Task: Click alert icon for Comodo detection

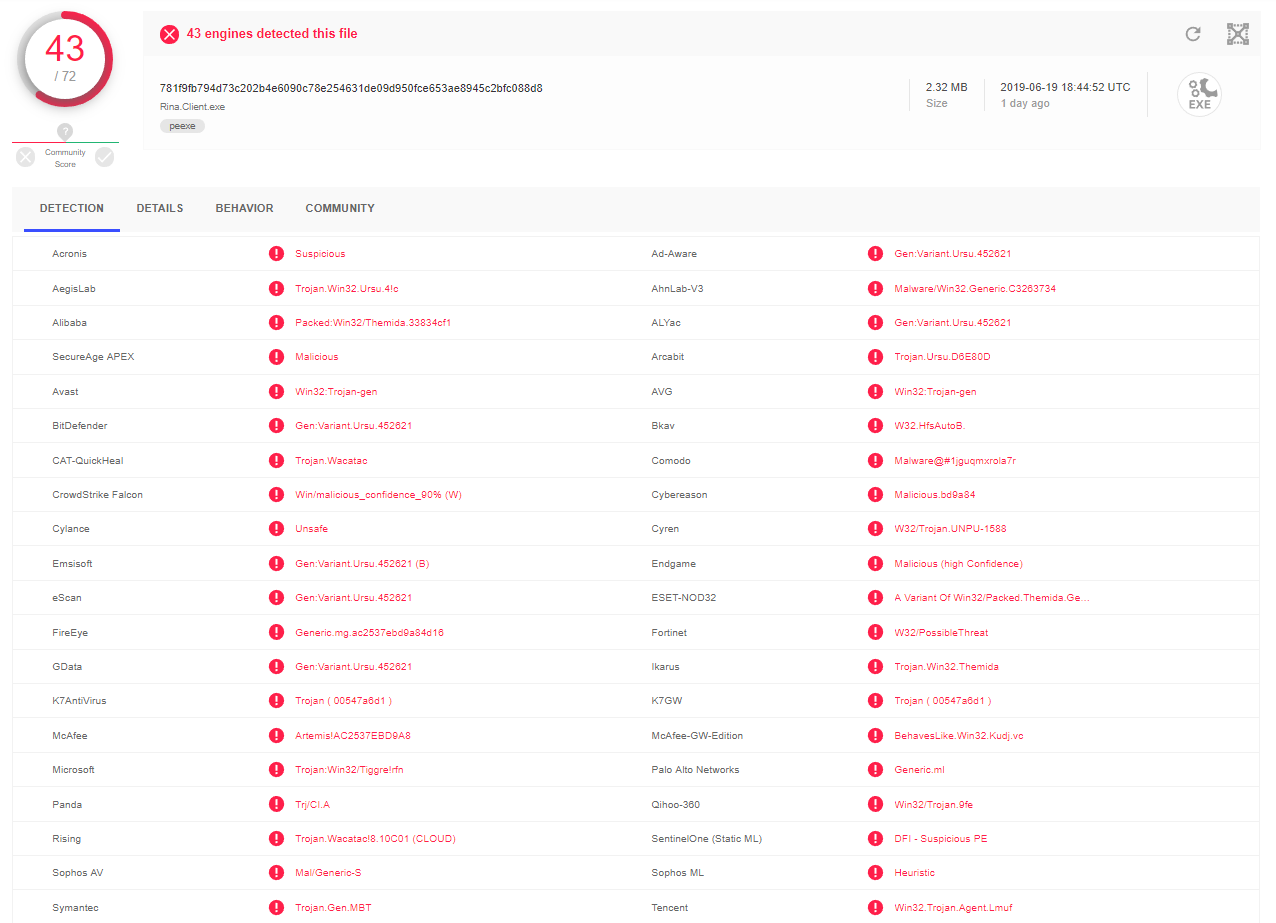Action: 875,461
